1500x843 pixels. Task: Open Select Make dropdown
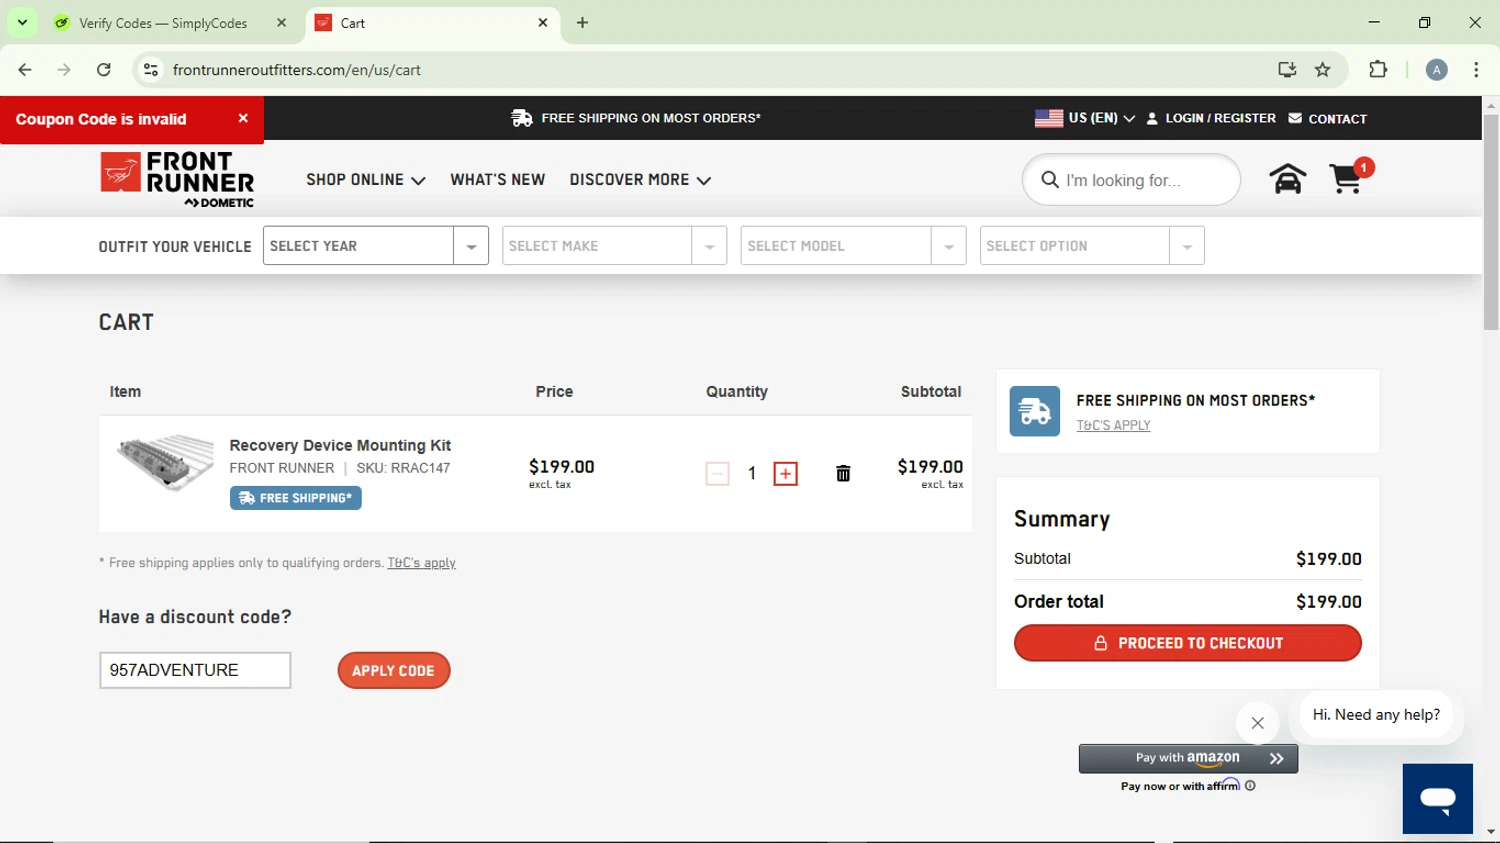(x=614, y=246)
